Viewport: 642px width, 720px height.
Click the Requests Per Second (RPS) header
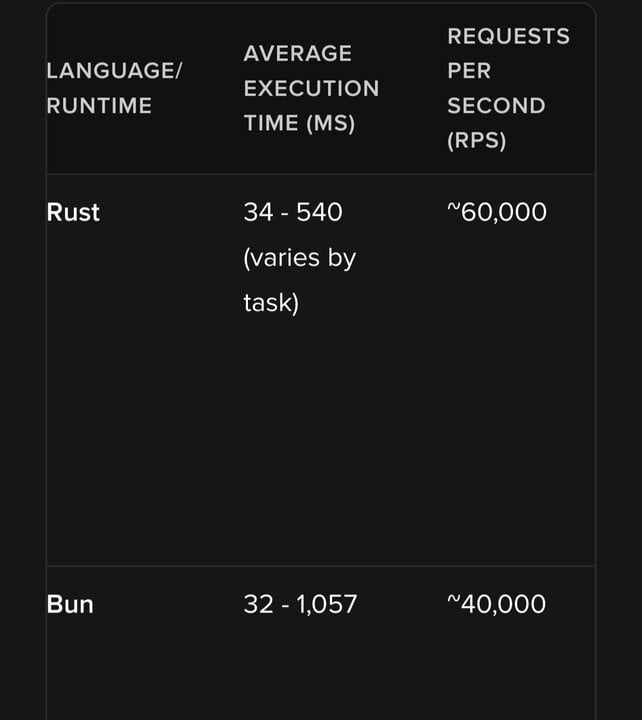coord(508,88)
